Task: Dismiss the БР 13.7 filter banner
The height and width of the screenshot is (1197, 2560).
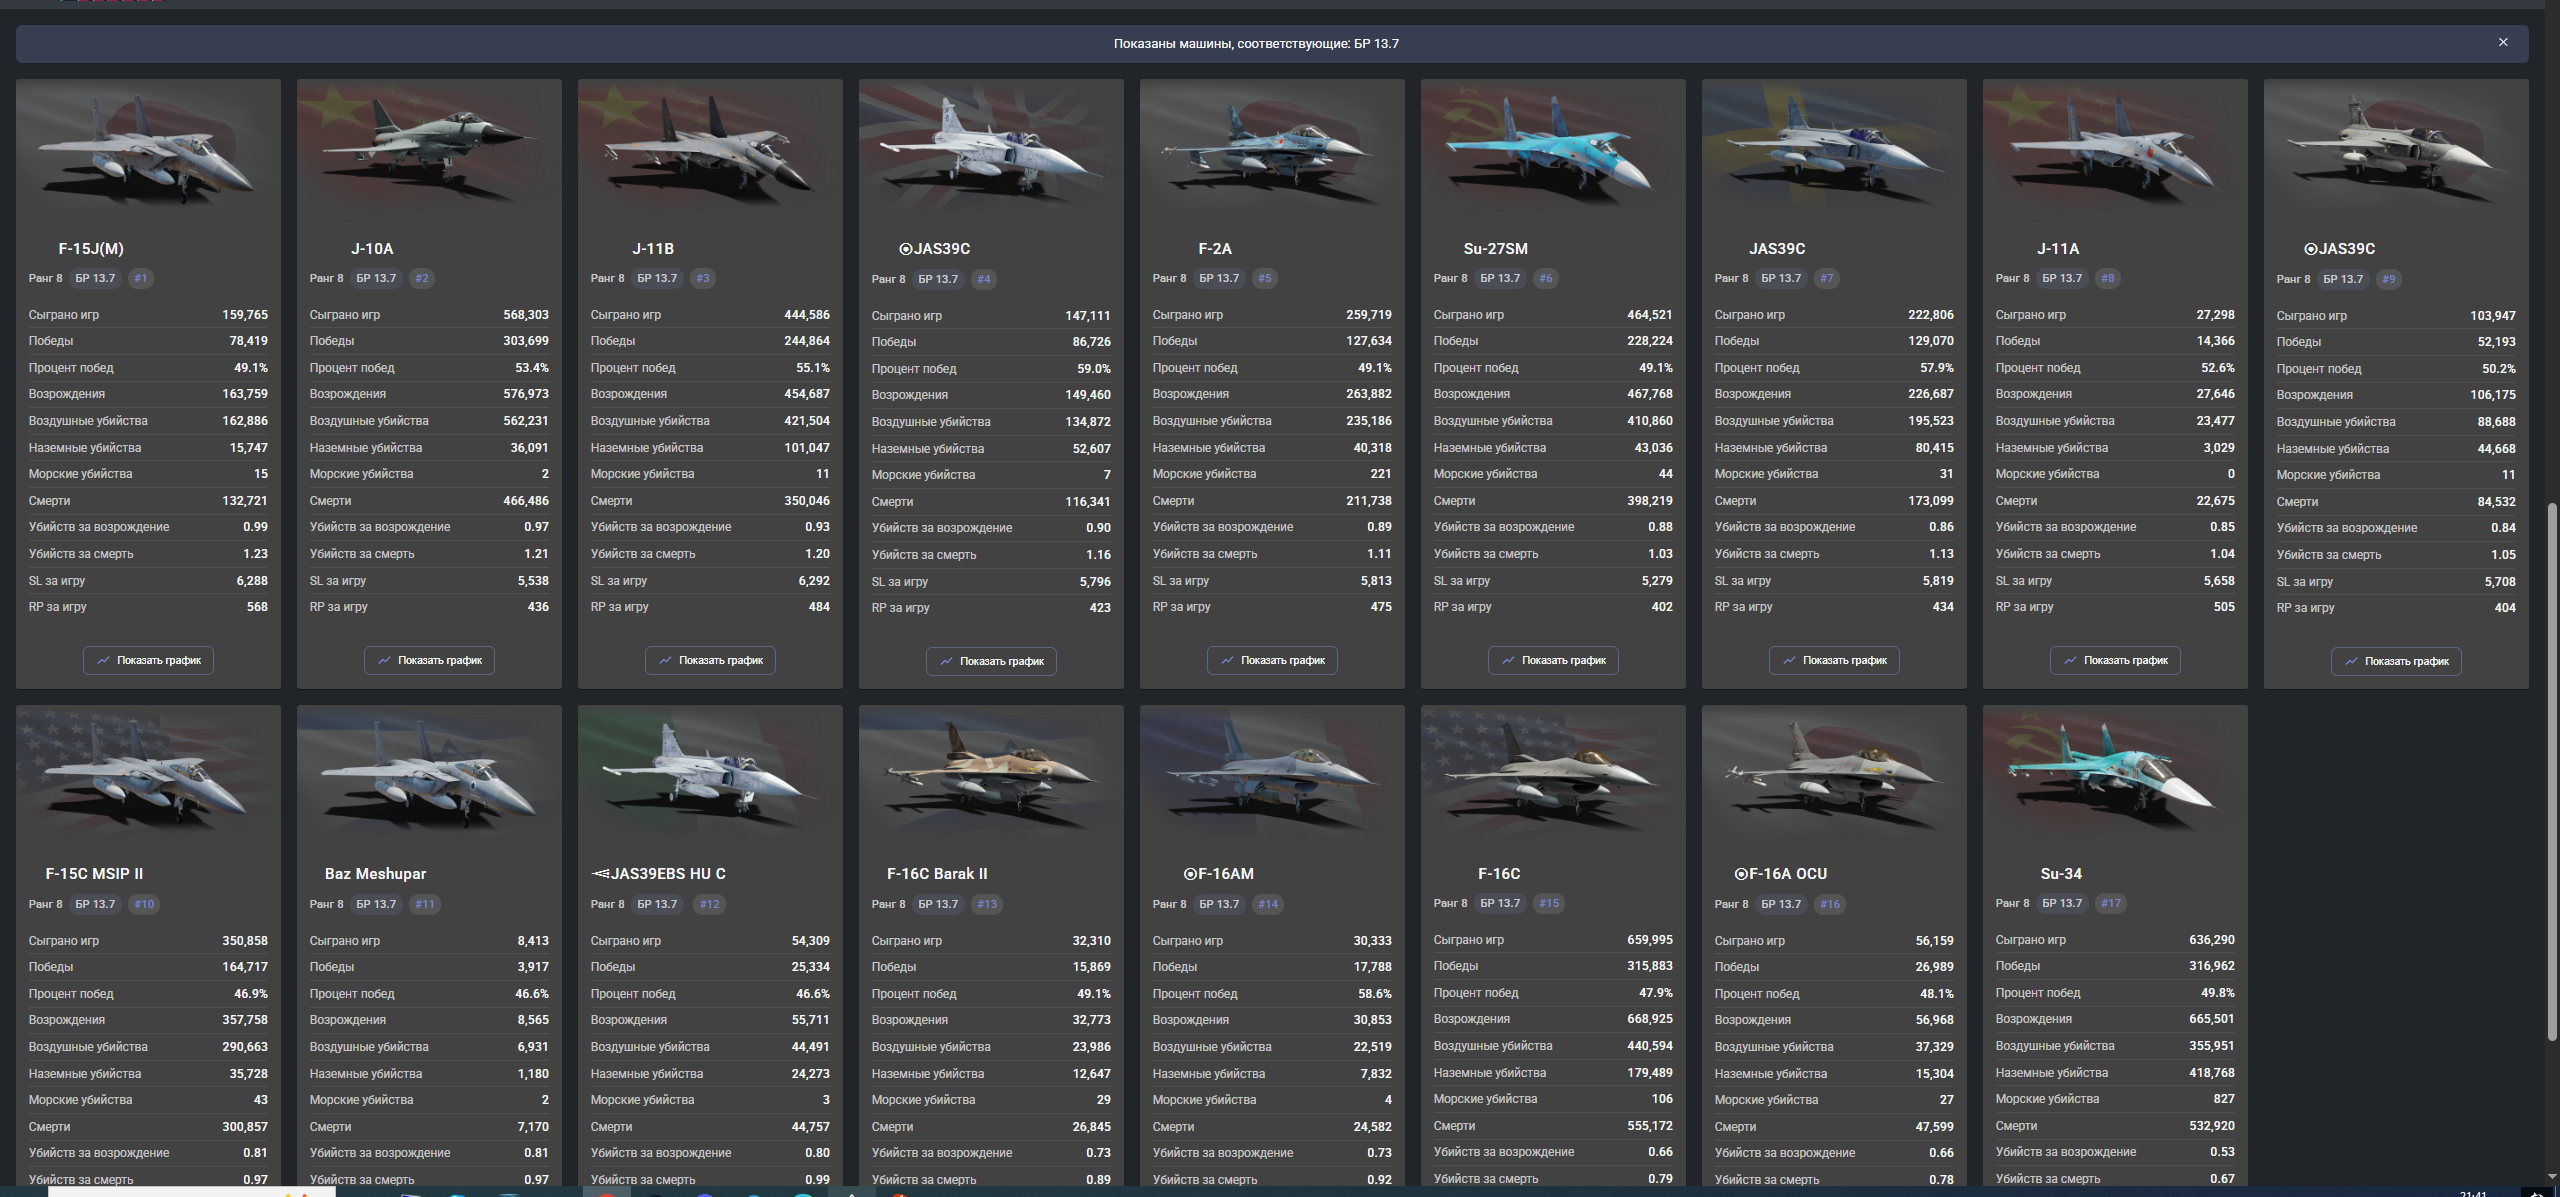Action: (2503, 42)
